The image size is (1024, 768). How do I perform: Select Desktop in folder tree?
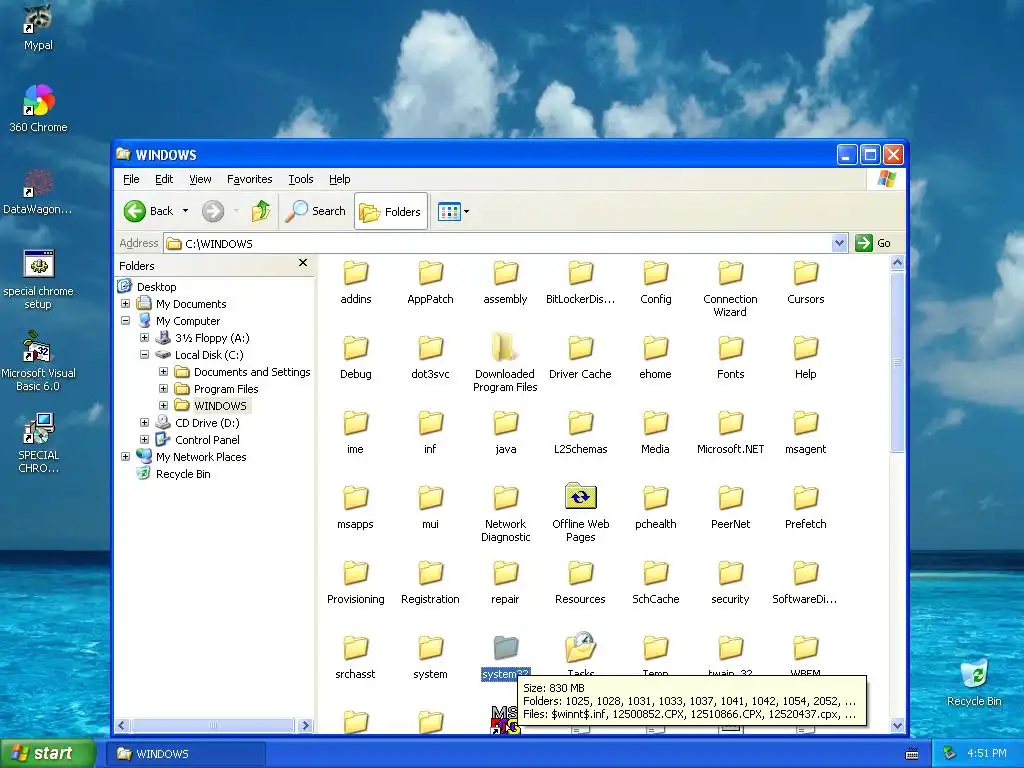click(156, 287)
